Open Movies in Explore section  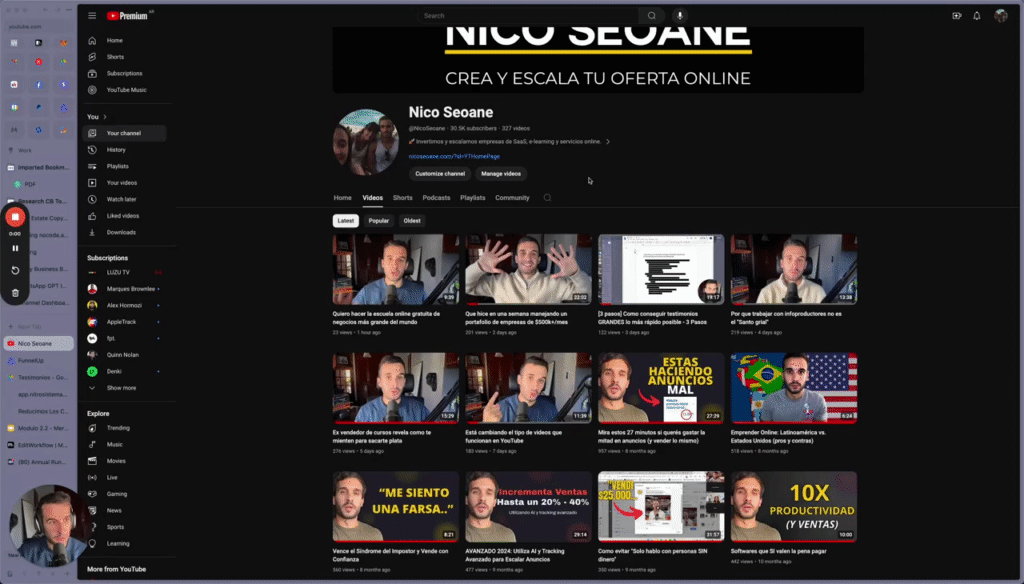click(125, 461)
